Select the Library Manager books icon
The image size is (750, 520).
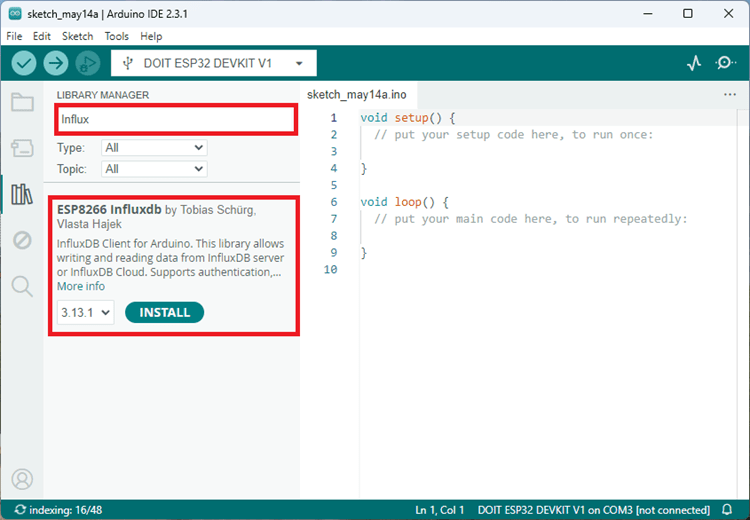tap(21, 194)
